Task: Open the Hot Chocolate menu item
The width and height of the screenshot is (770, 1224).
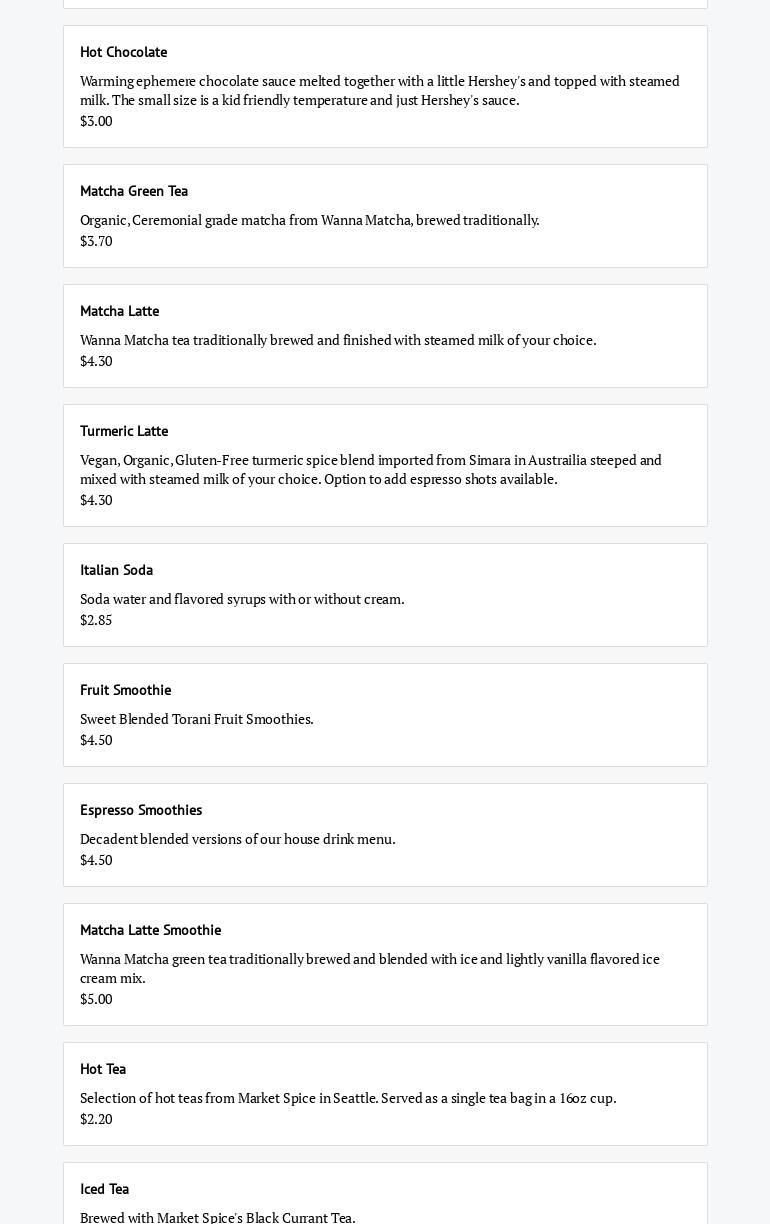Action: click(x=124, y=52)
